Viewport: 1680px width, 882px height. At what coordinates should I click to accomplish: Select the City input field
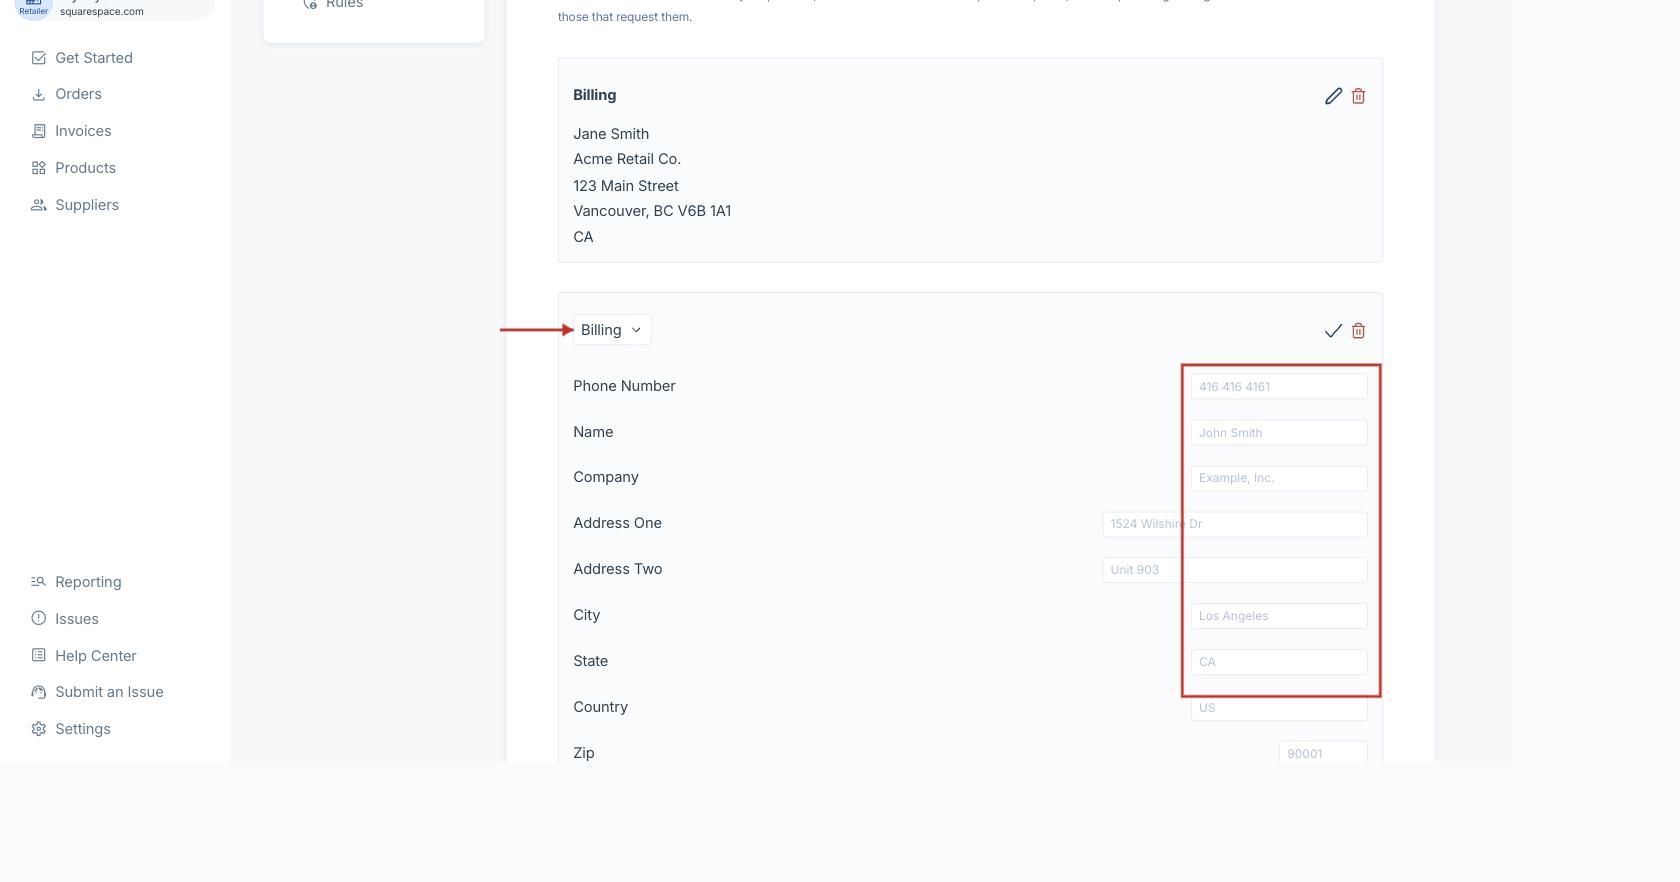pos(1278,616)
